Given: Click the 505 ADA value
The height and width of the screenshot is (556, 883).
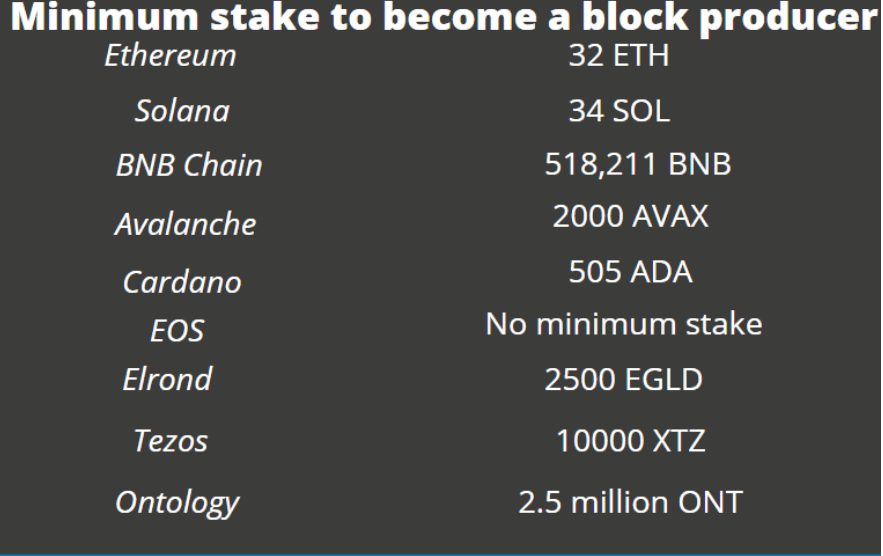Looking at the screenshot, I should (630, 272).
